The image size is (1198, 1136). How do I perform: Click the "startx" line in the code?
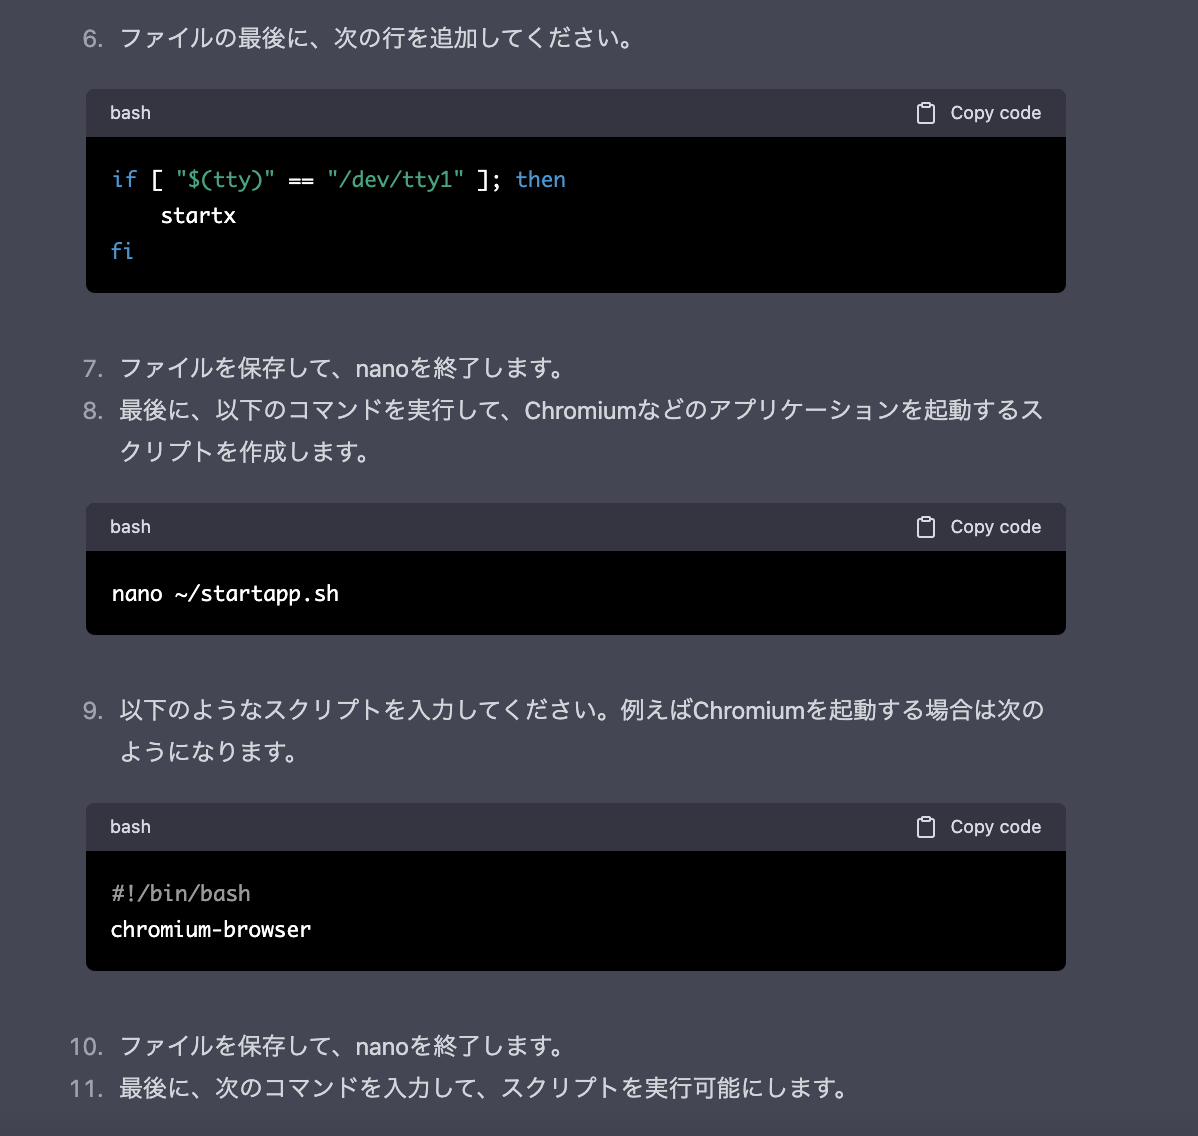(198, 216)
